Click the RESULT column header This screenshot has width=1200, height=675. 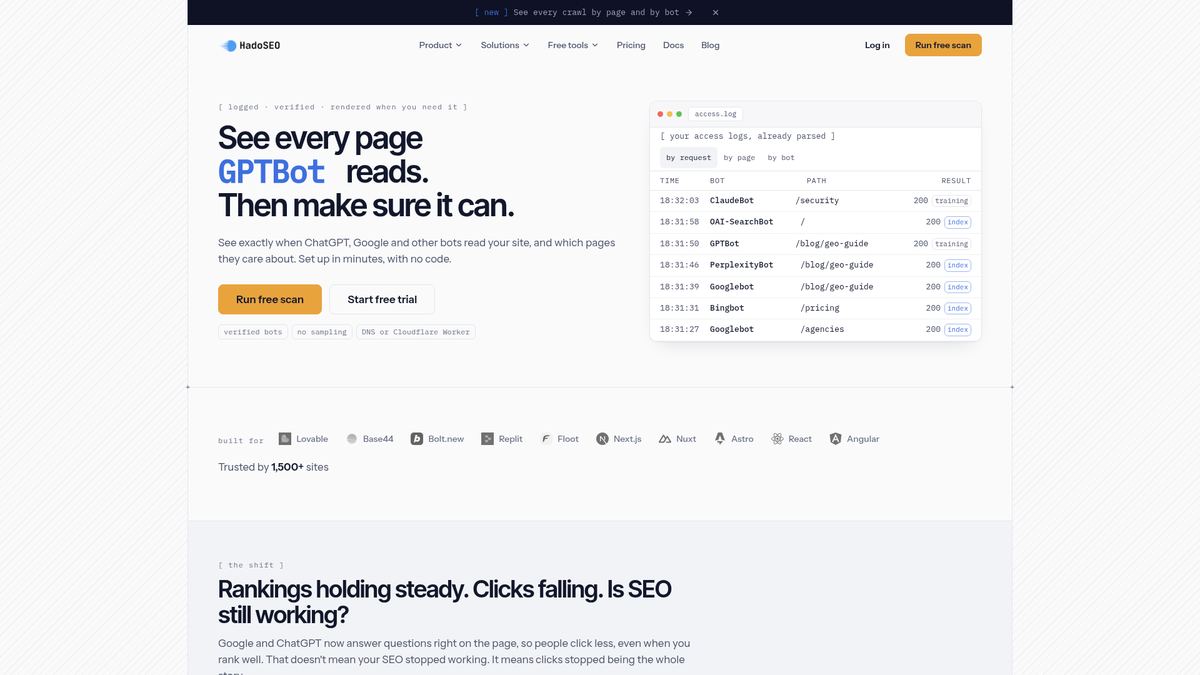[x=956, y=181]
